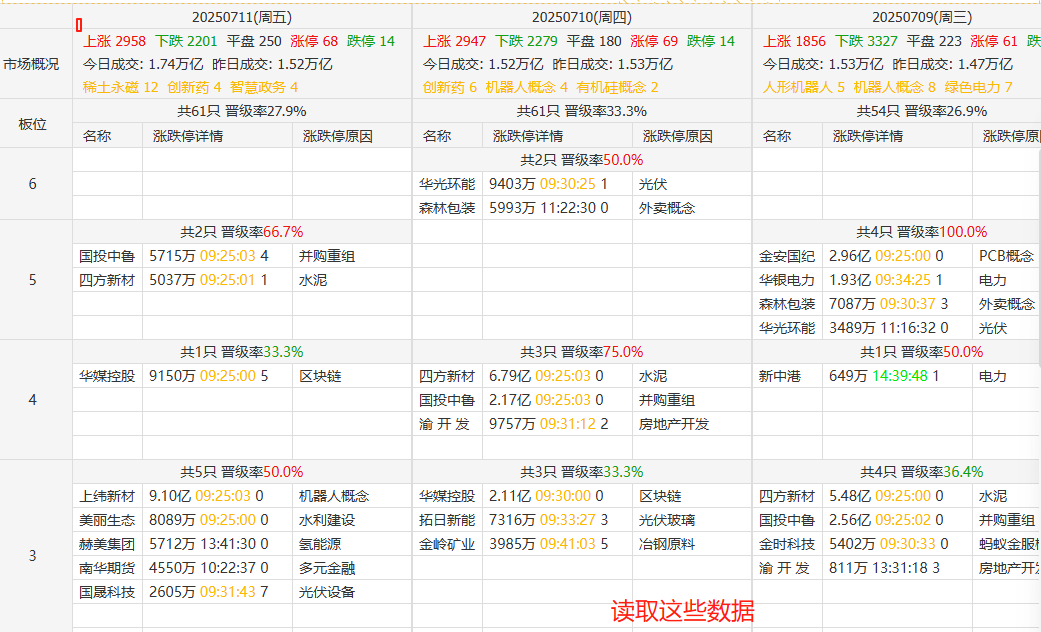The height and width of the screenshot is (632, 1041).
Task: Click 共3只 晋级率75.0% summary
Action: click(582, 352)
